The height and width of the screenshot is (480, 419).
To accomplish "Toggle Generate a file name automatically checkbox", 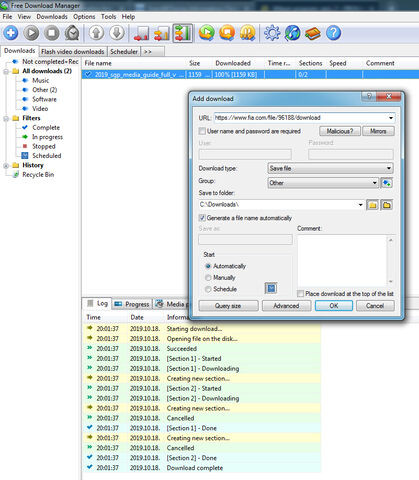I will [x=202, y=218].
